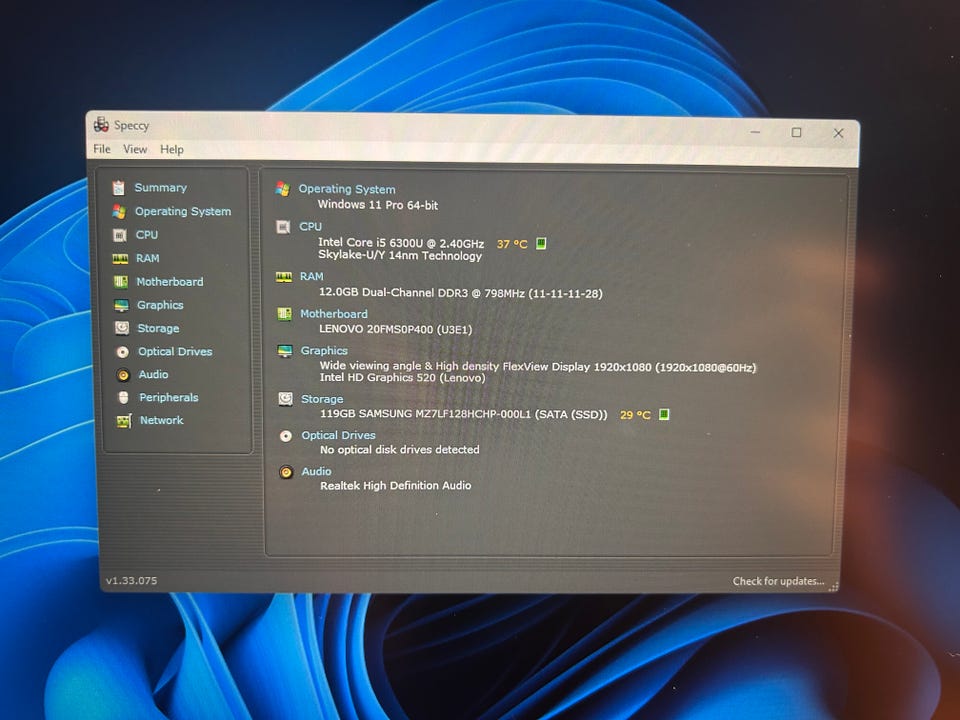
Task: Select Summary icon in the sidebar
Action: 118,187
